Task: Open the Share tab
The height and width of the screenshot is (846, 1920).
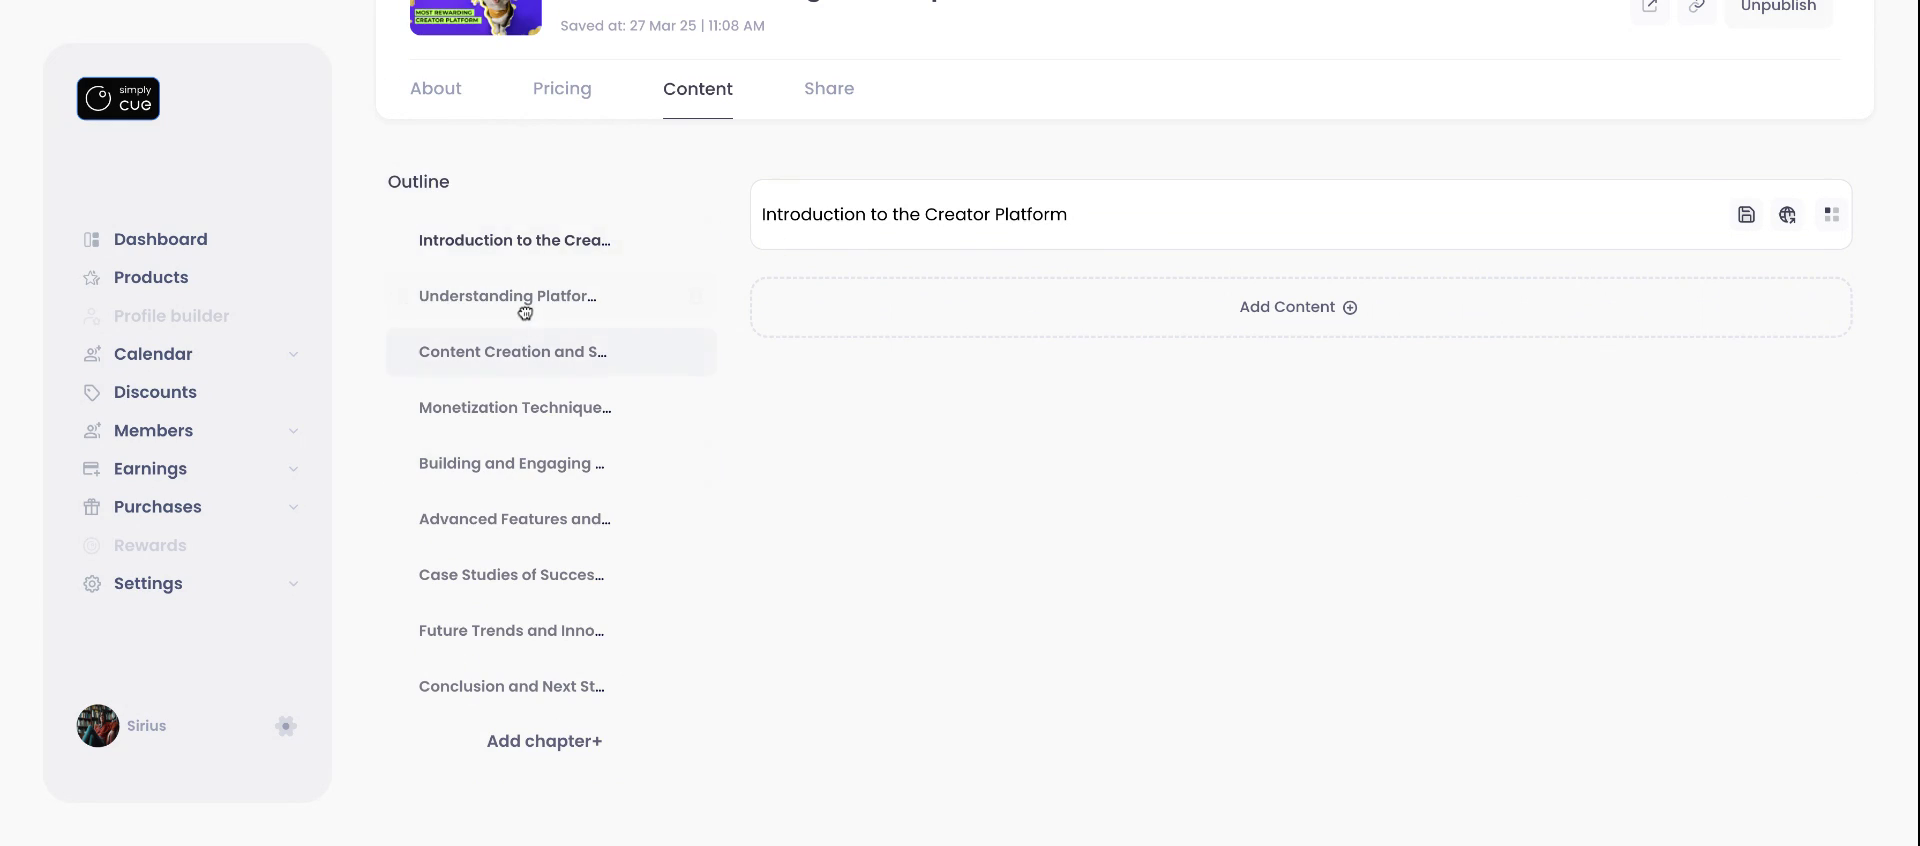Action: (x=829, y=89)
